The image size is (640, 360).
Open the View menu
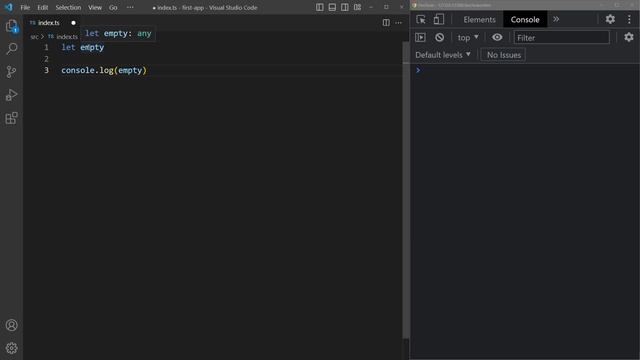click(x=95, y=7)
